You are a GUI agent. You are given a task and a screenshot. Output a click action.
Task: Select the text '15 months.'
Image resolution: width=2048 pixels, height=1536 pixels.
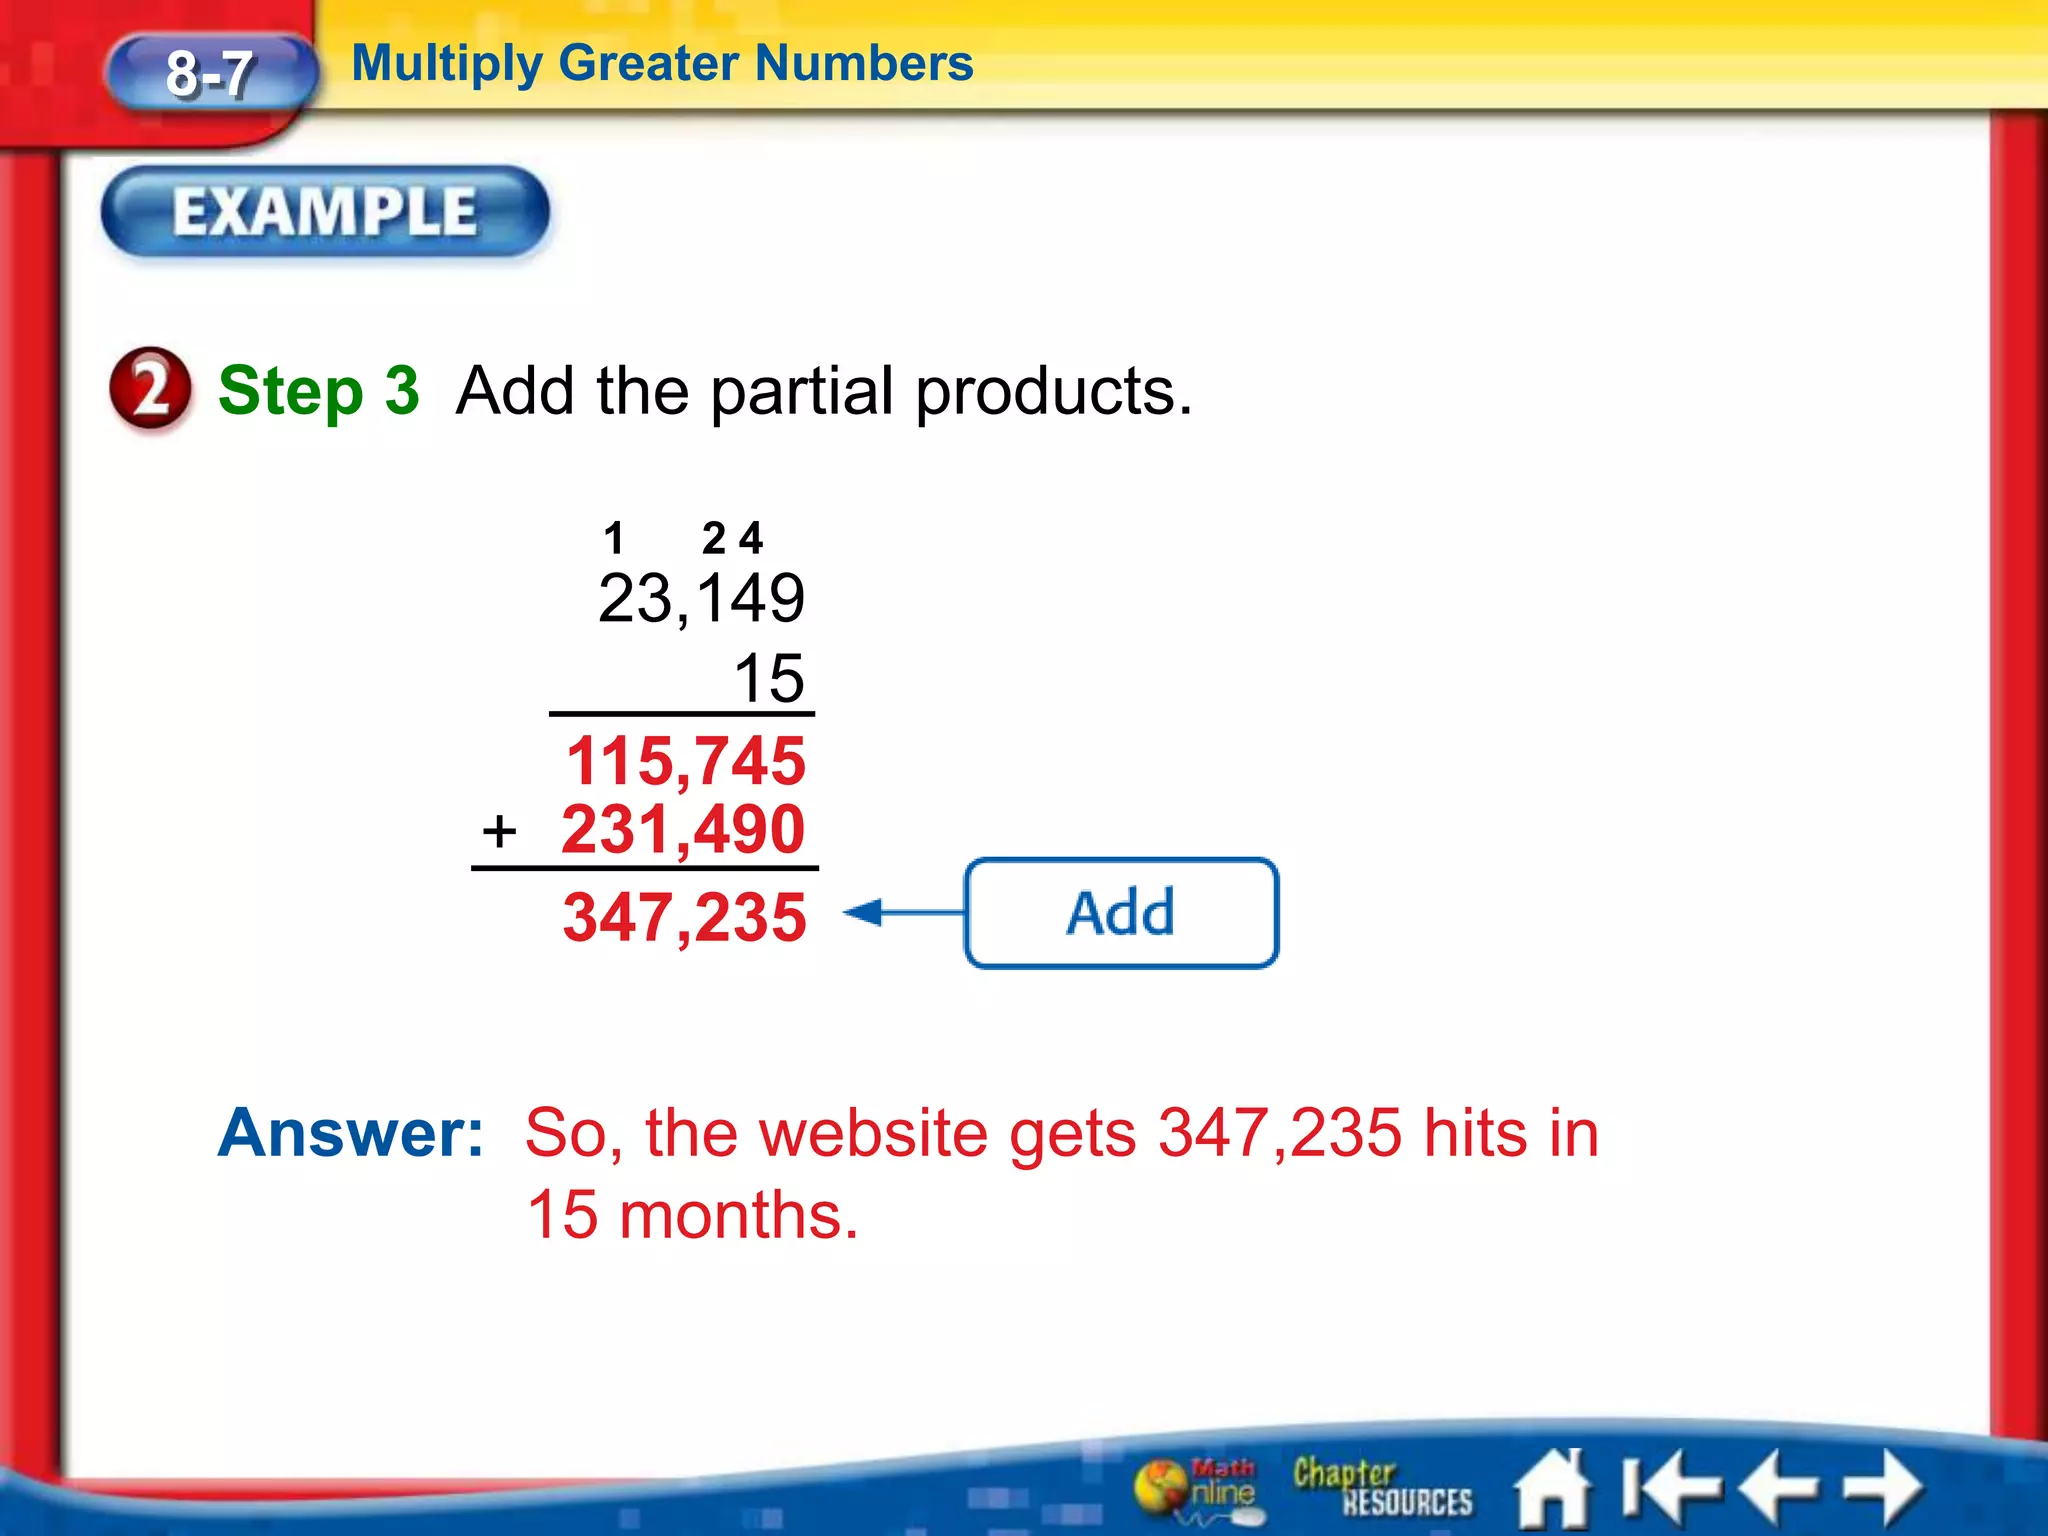point(692,1215)
